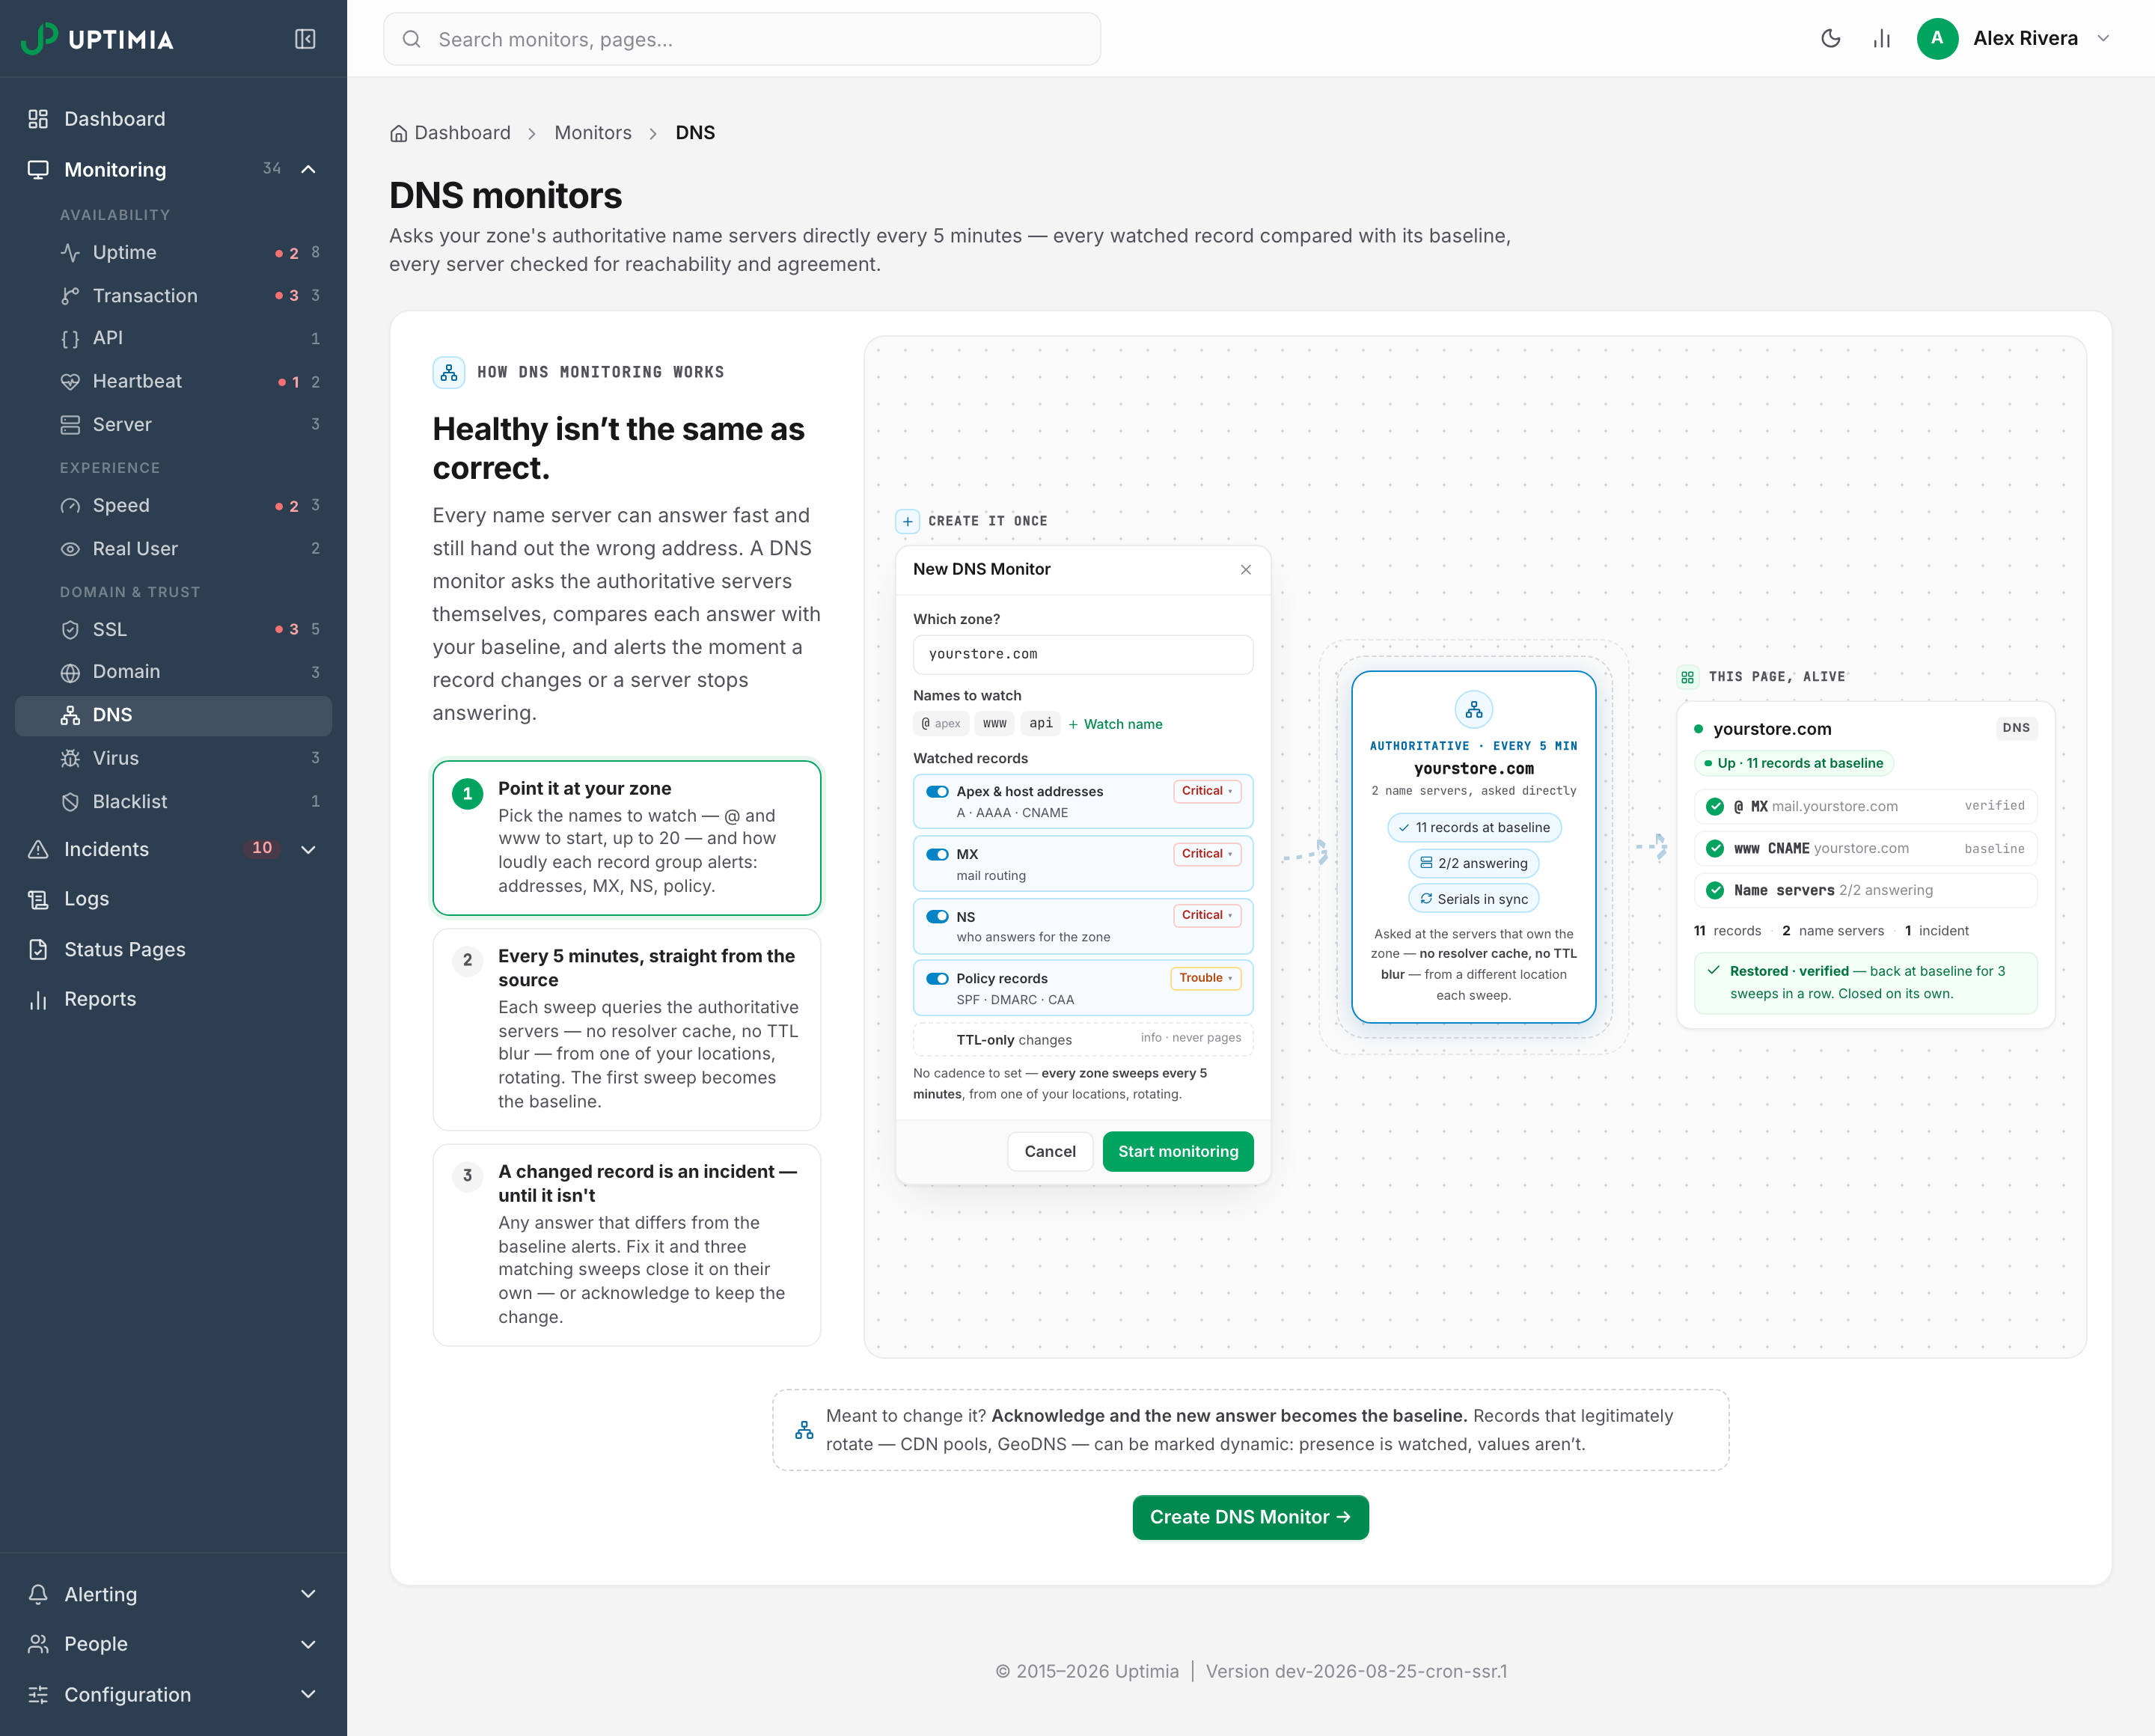Toggle dark mode moon icon
2155x1736 pixels.
click(x=1830, y=38)
